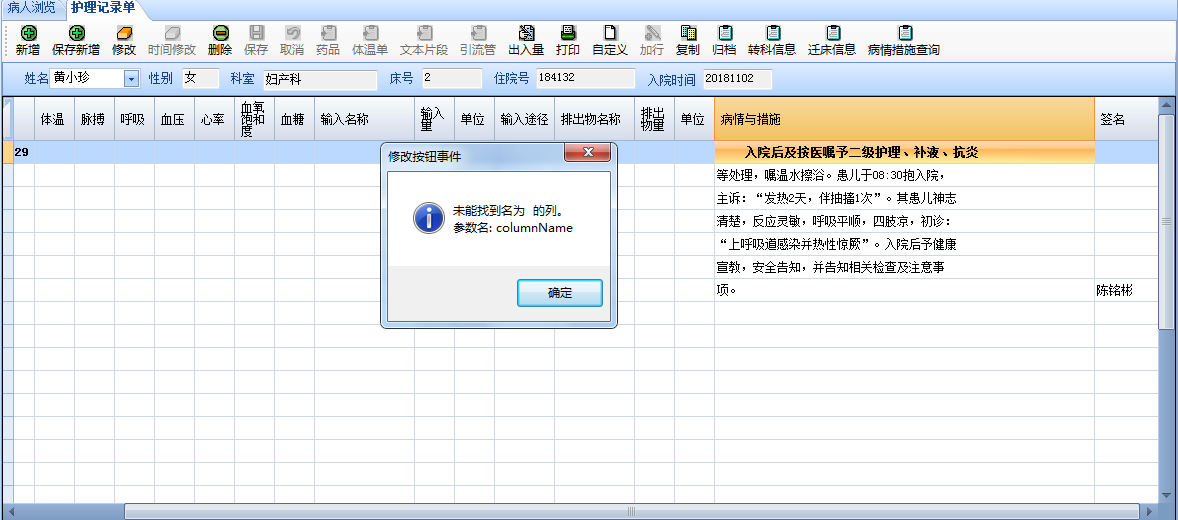Click the 输入途径 column header
Image resolution: width=1178 pixels, height=520 pixels.
[x=524, y=119]
